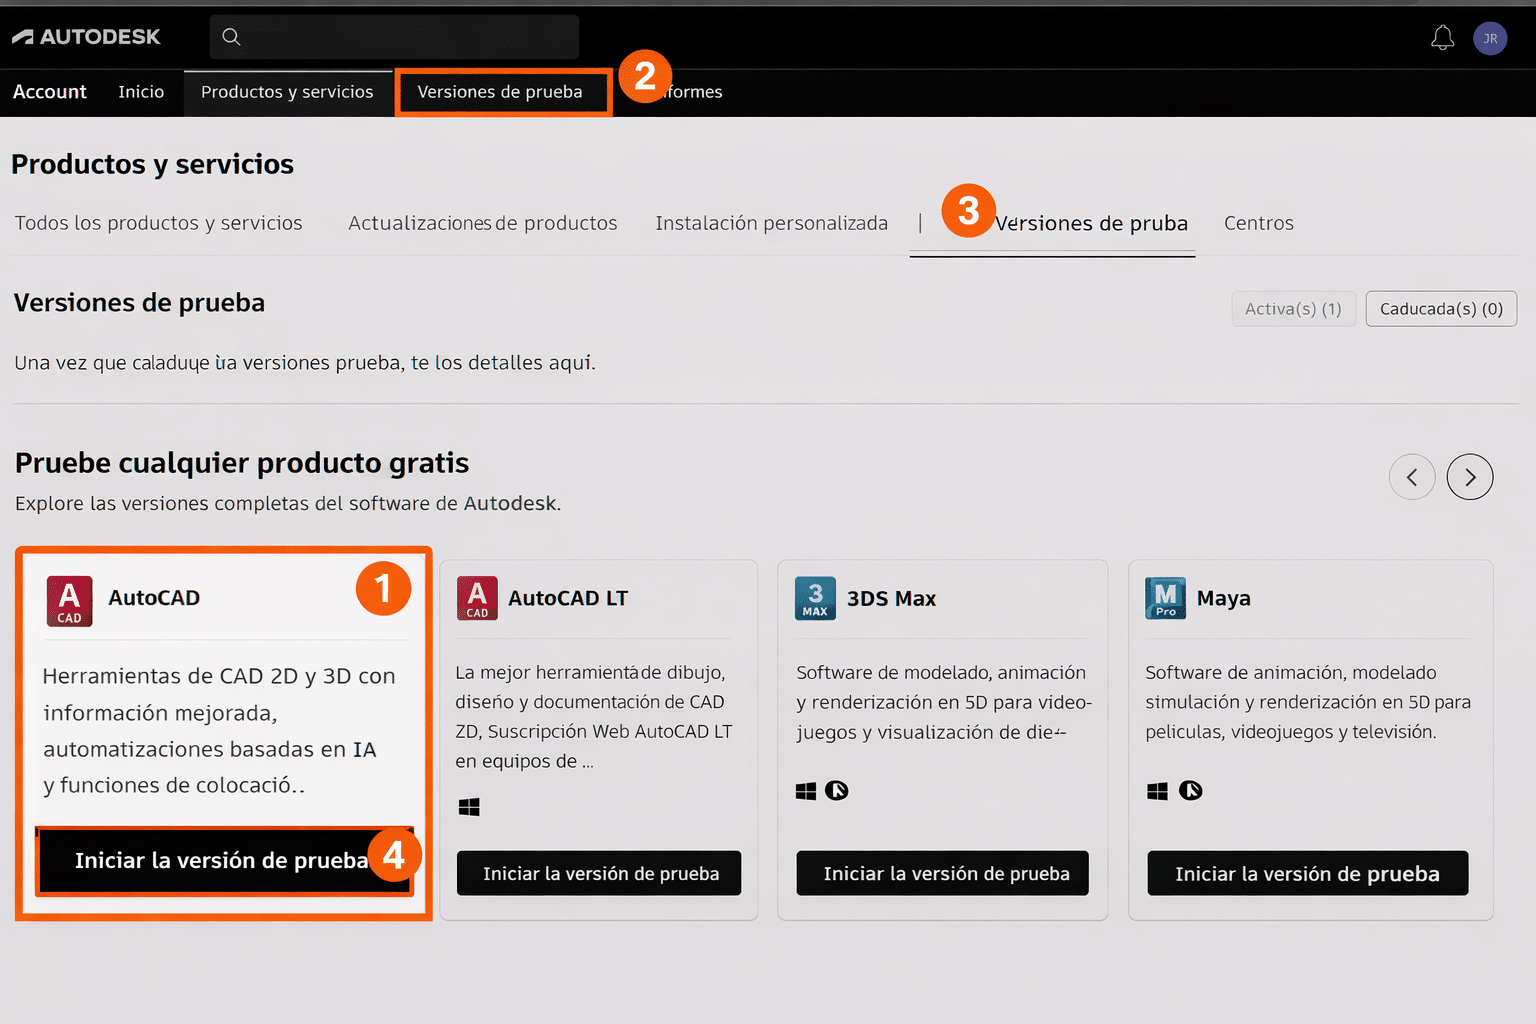Show expired trials with Caducada(s) filter

pos(1441,308)
